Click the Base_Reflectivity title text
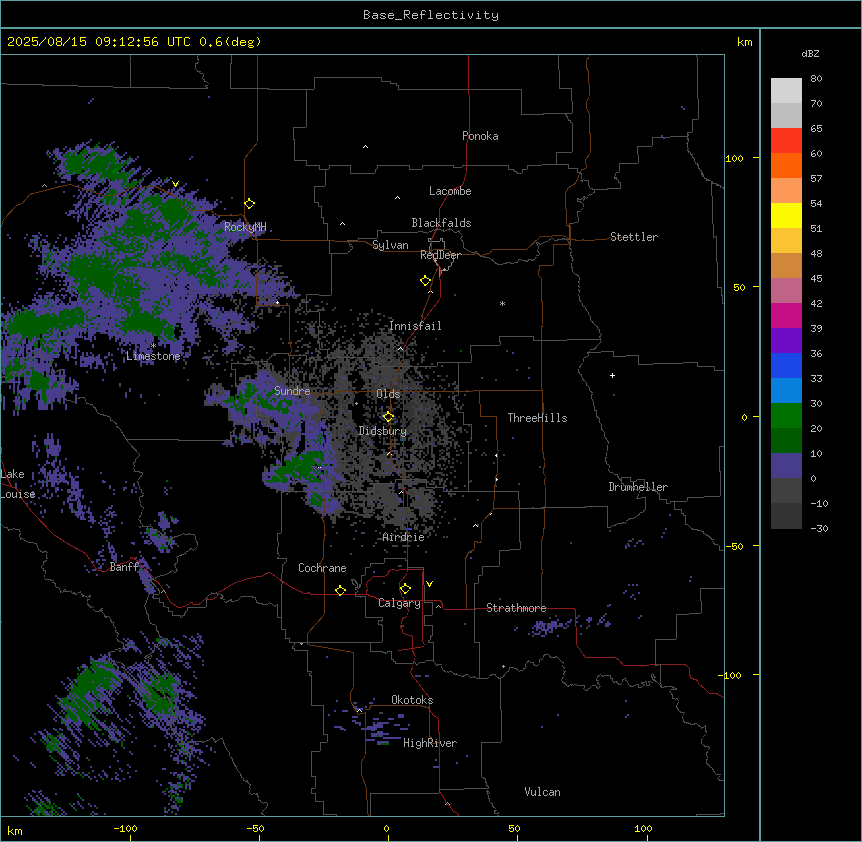The width and height of the screenshot is (862, 842). (x=431, y=15)
